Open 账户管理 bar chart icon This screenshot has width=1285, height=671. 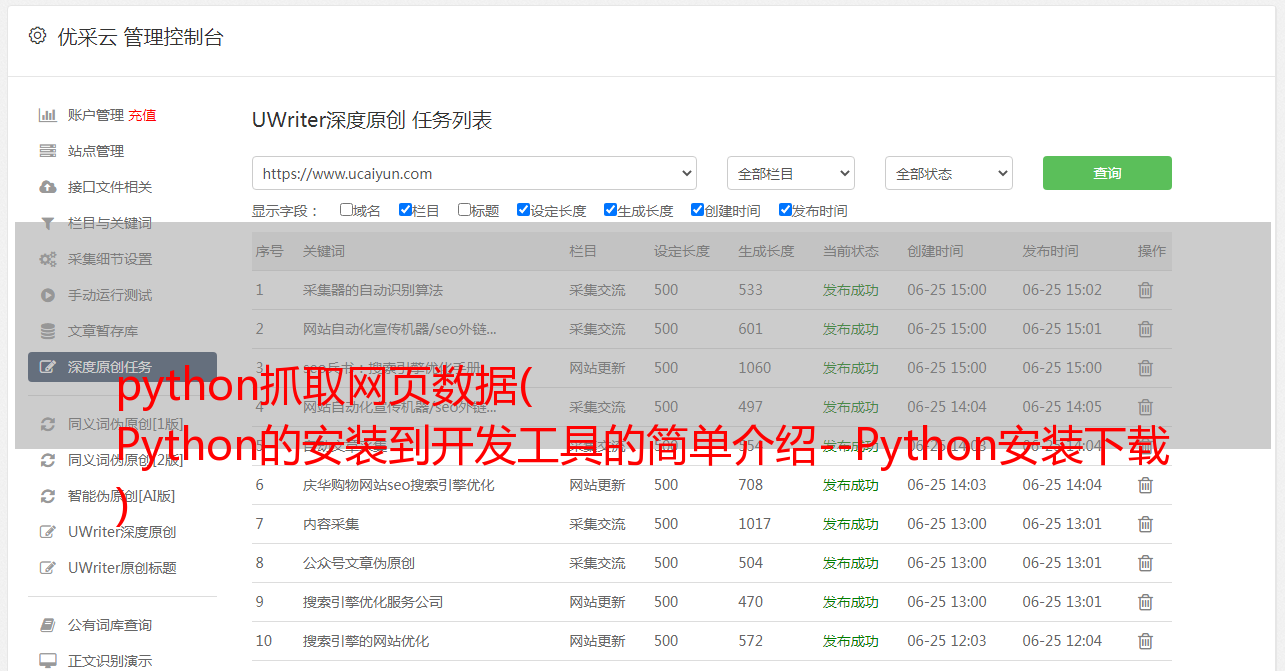47,115
